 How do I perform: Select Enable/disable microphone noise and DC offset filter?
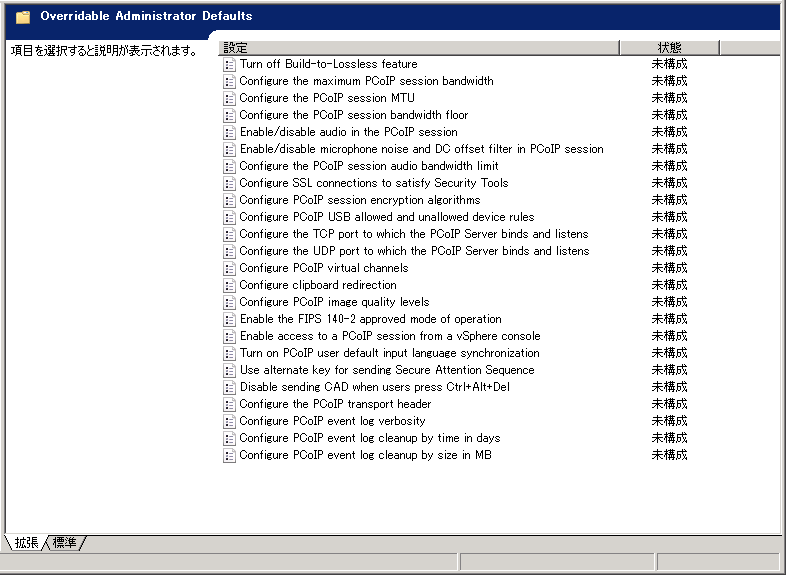[x=422, y=149]
